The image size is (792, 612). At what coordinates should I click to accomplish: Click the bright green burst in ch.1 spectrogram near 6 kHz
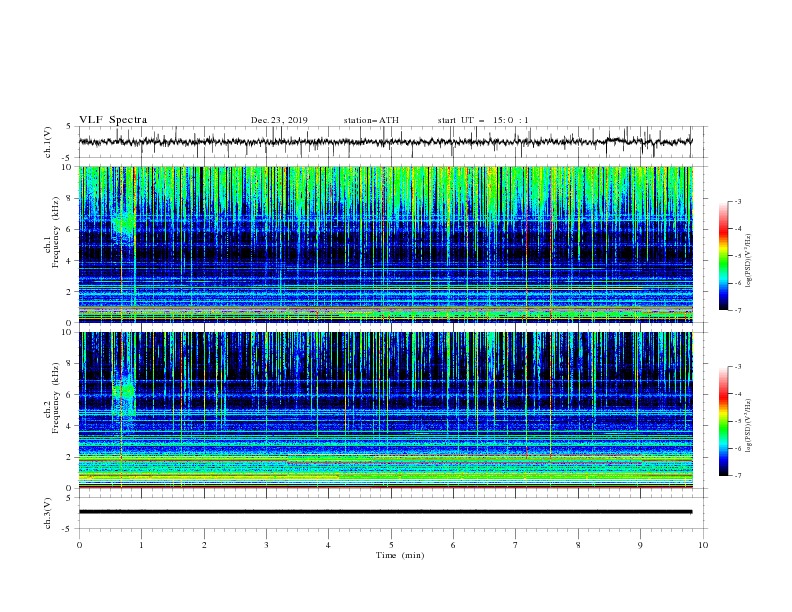[x=124, y=222]
